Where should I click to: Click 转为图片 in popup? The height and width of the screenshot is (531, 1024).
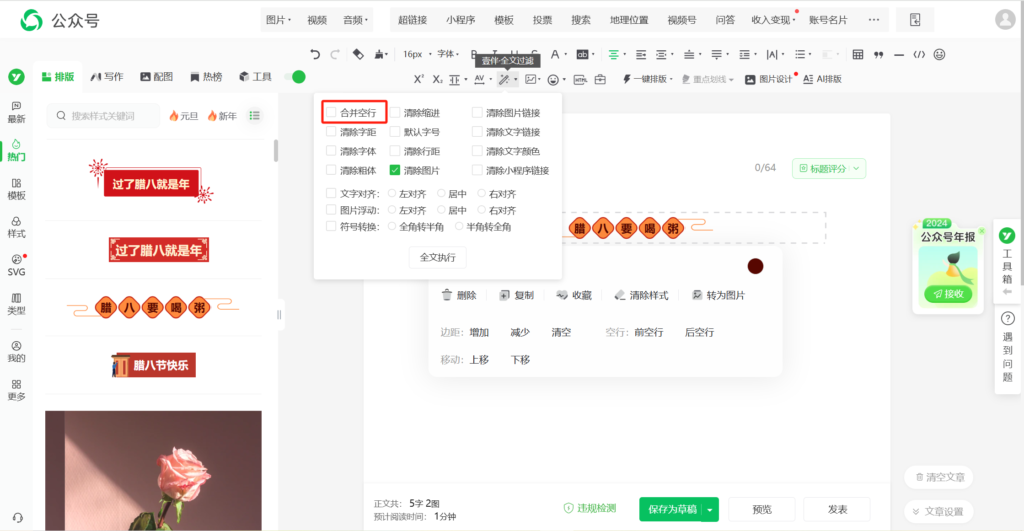pyautogui.click(x=718, y=295)
